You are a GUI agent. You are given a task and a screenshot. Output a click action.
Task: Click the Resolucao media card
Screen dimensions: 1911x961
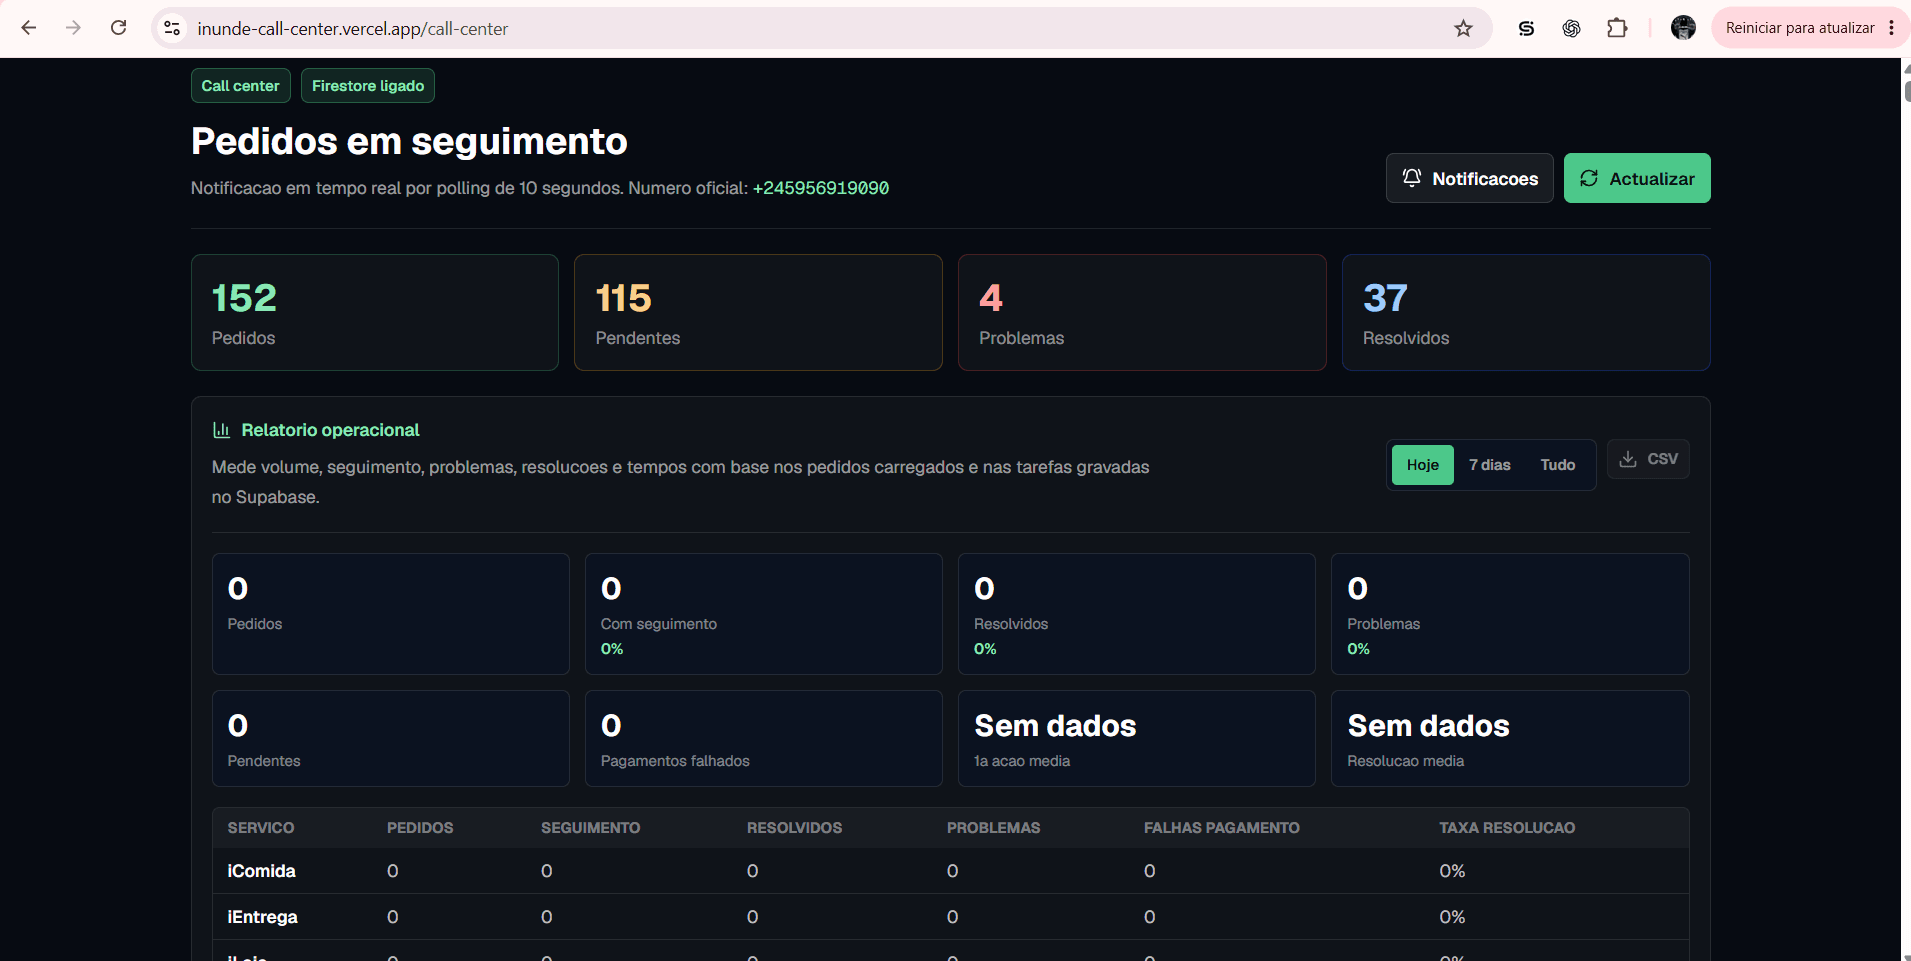point(1510,738)
